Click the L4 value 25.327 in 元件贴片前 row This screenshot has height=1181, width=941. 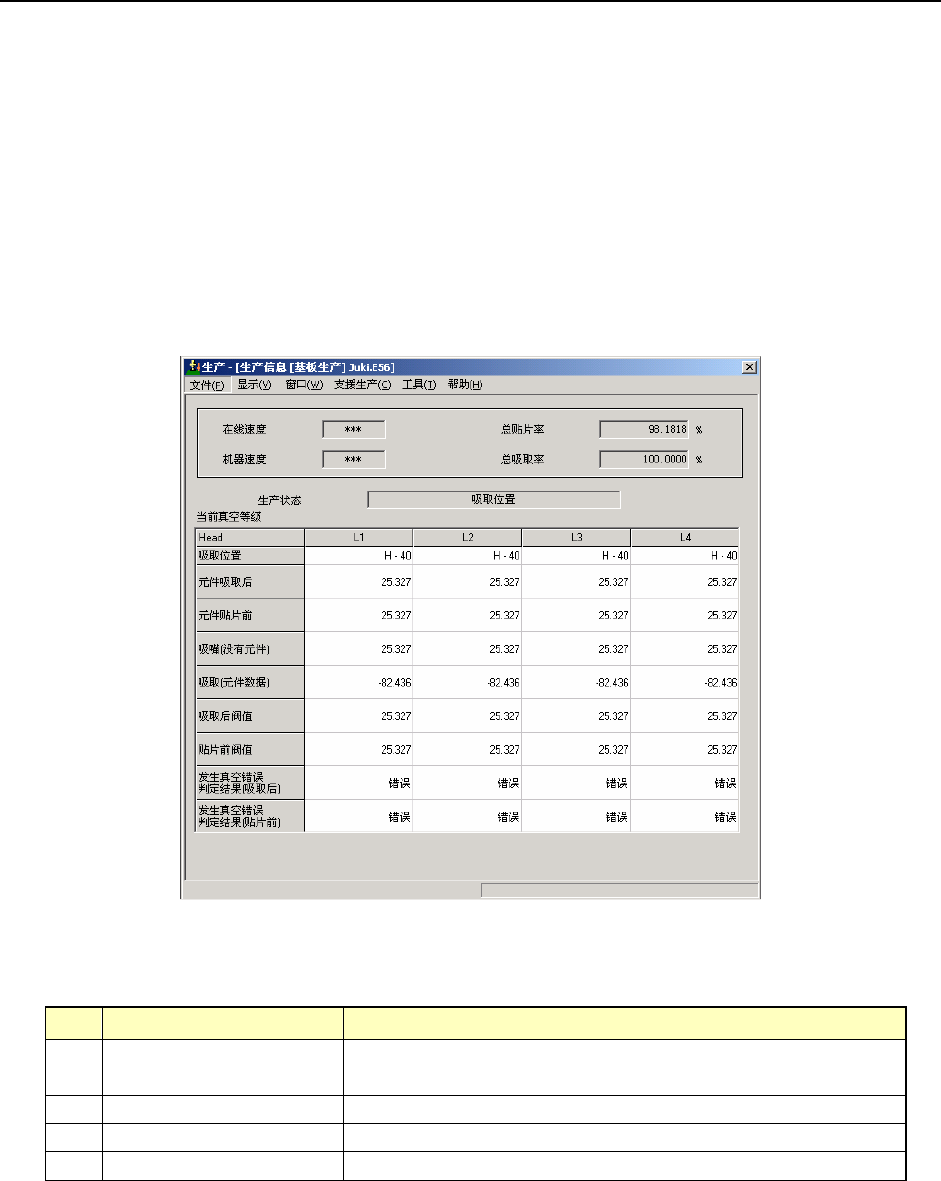click(x=685, y=615)
